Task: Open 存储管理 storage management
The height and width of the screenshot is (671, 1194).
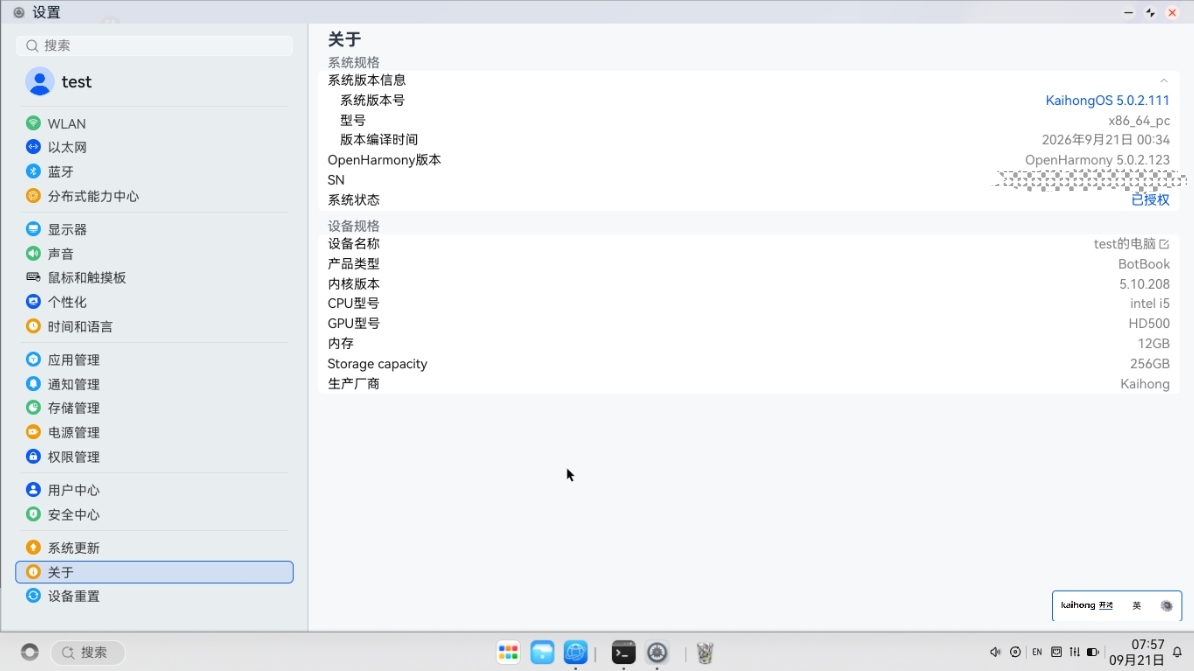Action: coord(154,407)
